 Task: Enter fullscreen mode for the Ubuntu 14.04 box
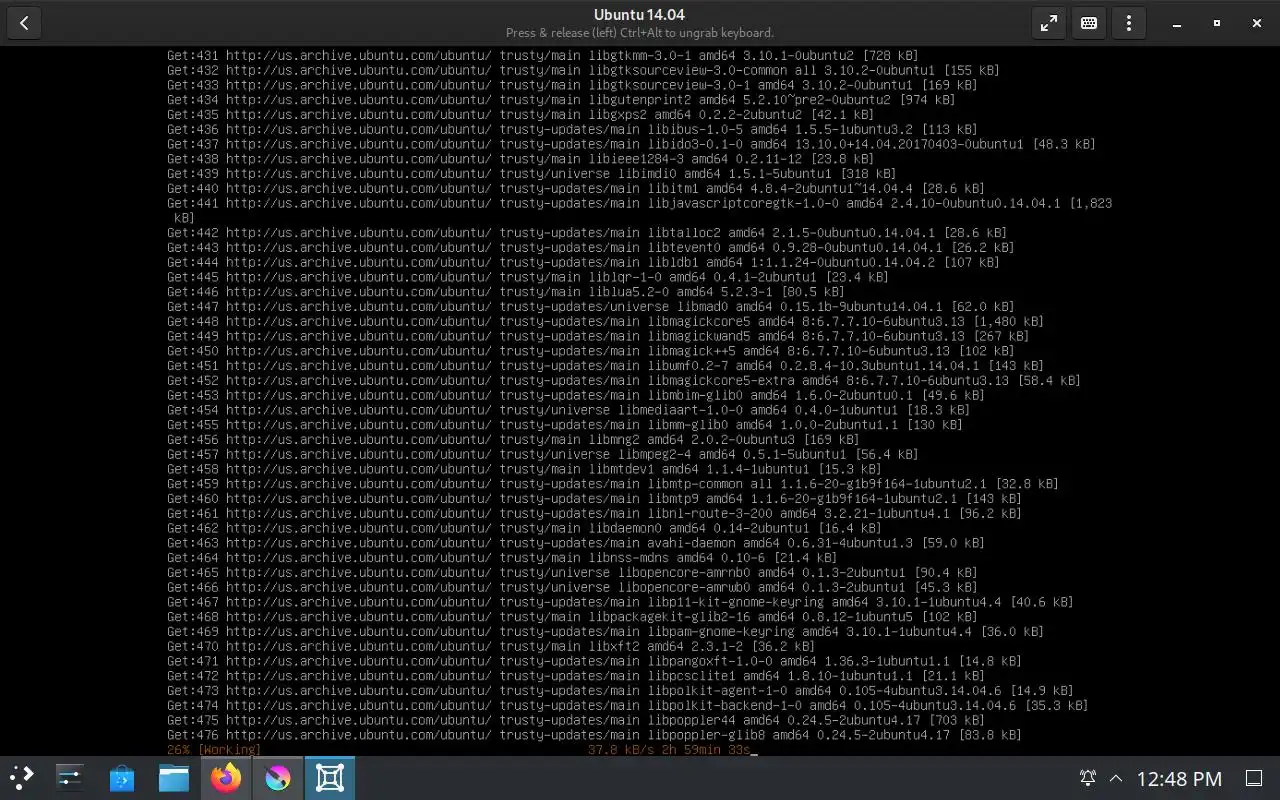[x=1049, y=23]
